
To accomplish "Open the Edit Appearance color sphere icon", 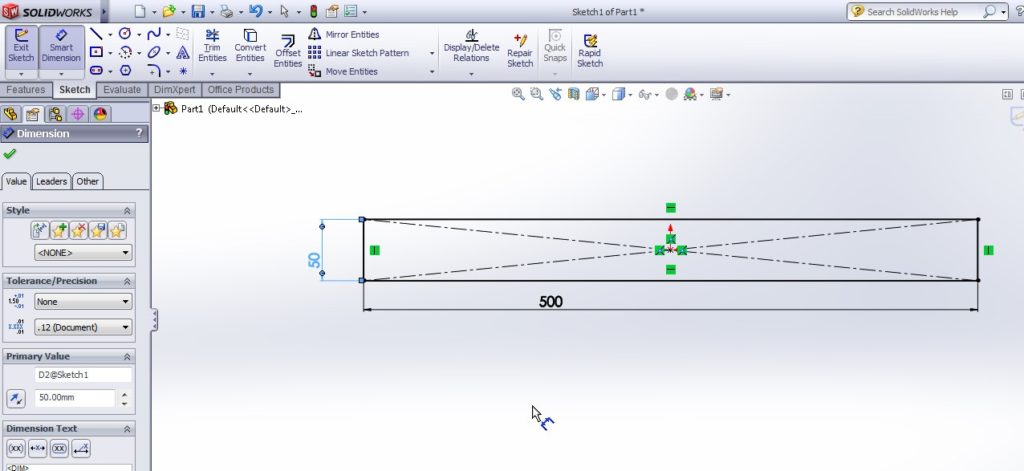I will pos(690,94).
